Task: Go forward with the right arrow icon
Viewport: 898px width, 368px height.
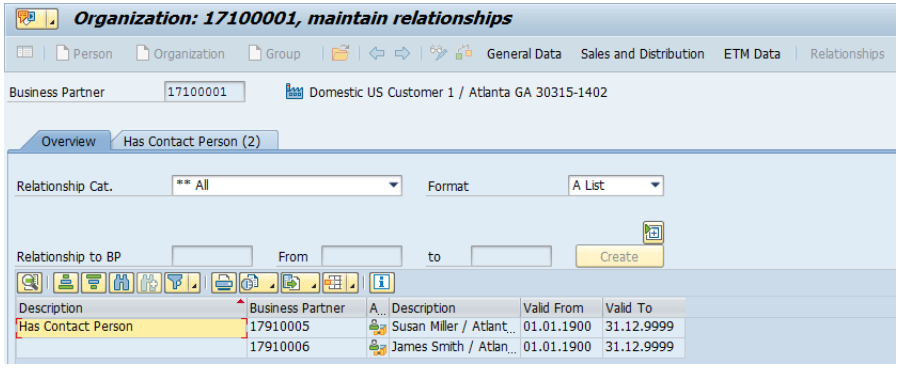Action: point(403,53)
